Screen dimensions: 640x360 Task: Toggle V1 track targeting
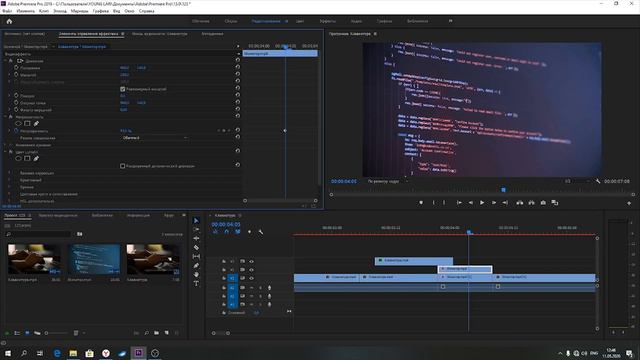click(232, 278)
